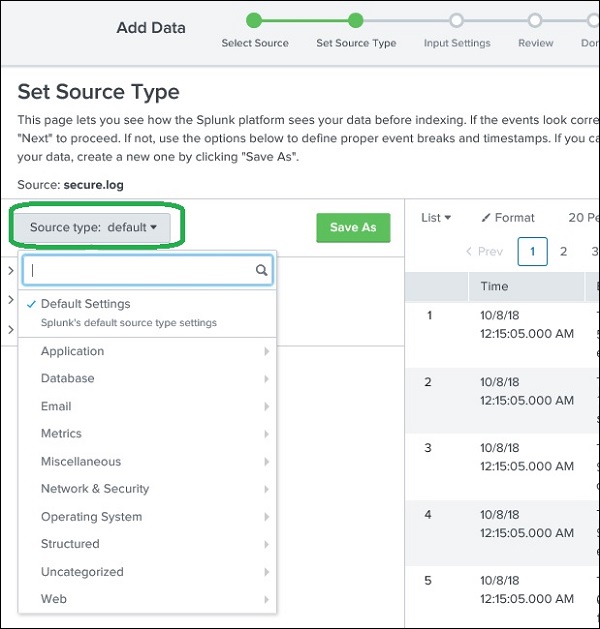Click the Select Source step circle
This screenshot has height=629, width=600.
pos(254,20)
